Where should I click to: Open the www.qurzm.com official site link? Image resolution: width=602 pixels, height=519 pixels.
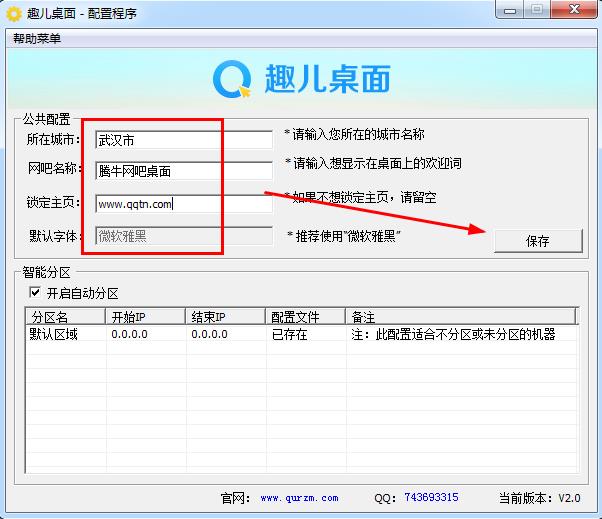(x=299, y=497)
